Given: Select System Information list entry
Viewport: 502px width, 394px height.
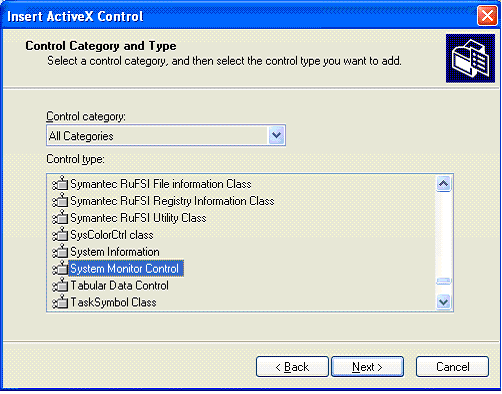Looking at the screenshot, I should pos(115,252).
